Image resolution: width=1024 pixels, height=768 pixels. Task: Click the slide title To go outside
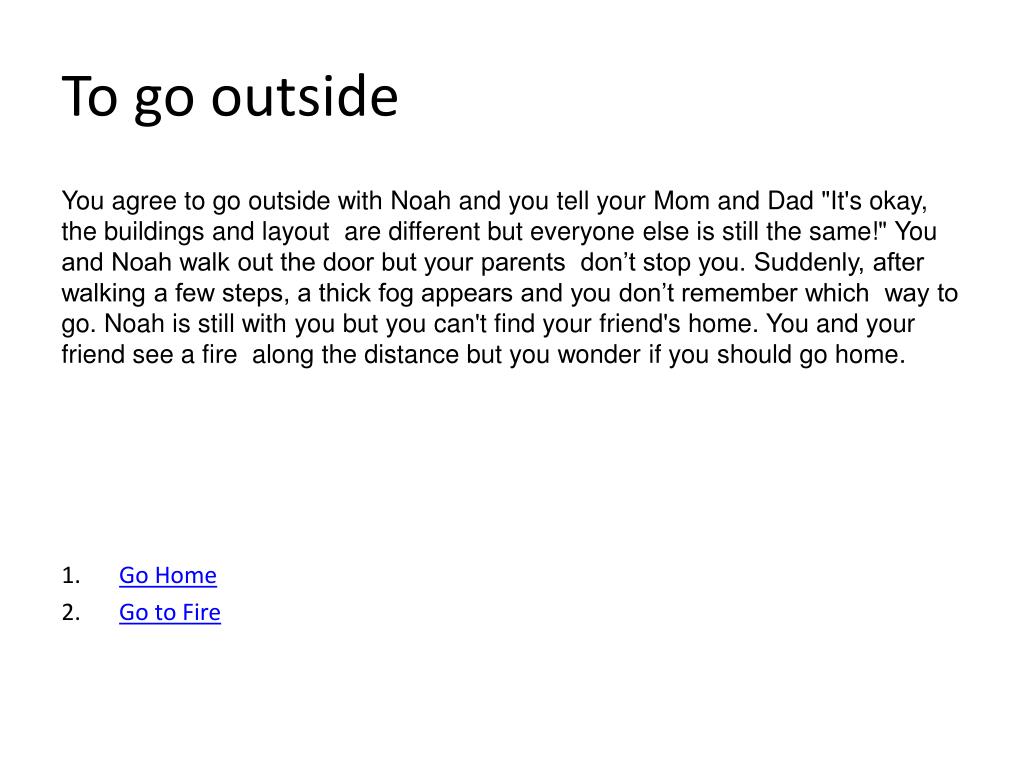pos(230,97)
